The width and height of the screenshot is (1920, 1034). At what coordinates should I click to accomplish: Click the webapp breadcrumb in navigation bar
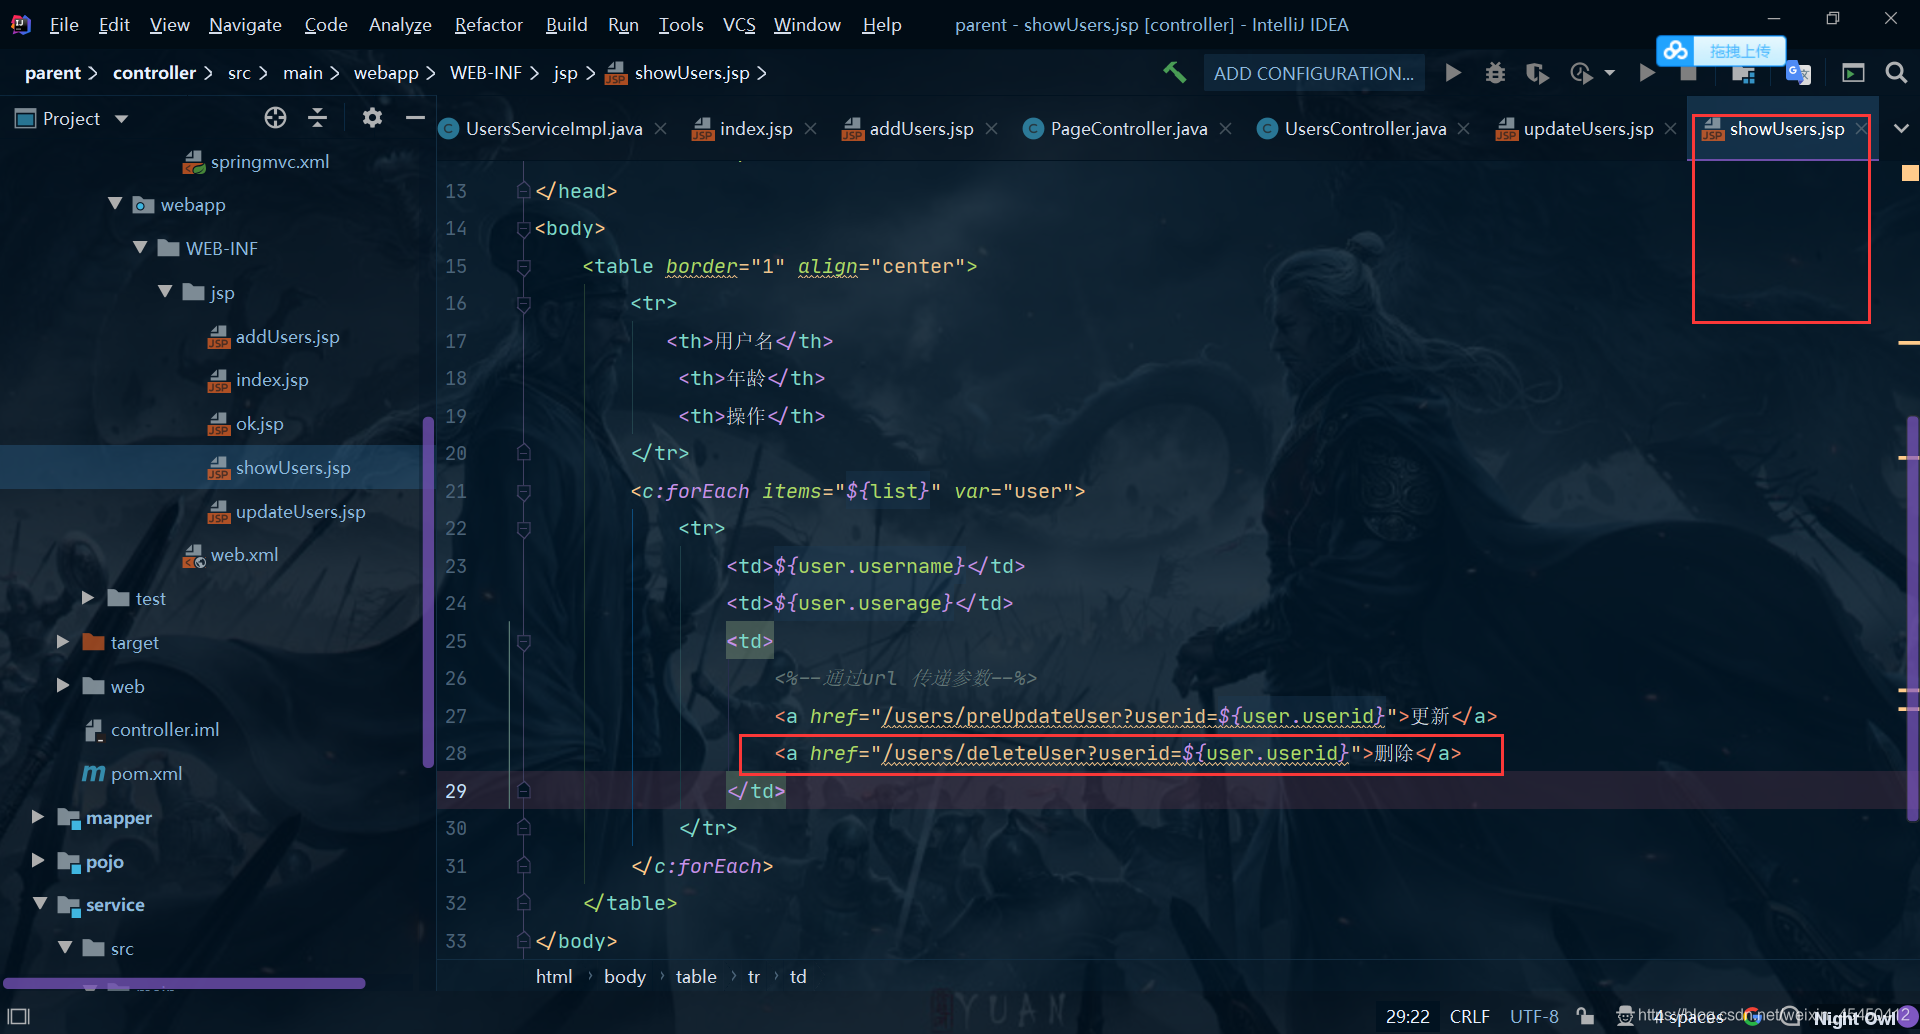(x=386, y=73)
